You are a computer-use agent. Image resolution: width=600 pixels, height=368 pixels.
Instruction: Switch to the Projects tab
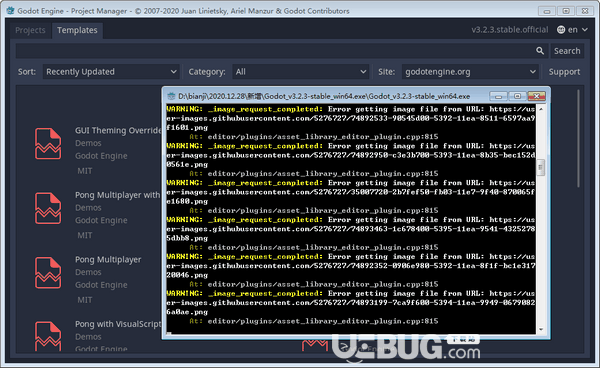pos(30,30)
